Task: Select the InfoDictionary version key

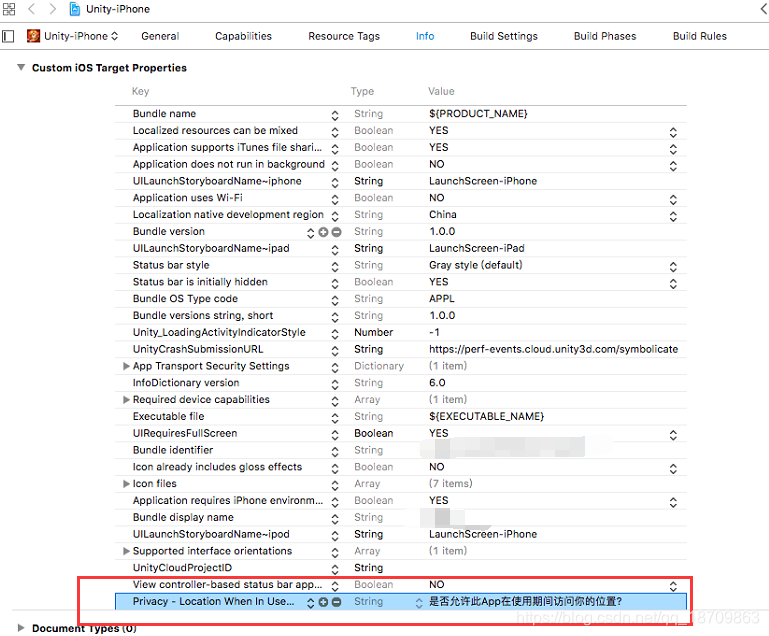Action: tap(186, 383)
